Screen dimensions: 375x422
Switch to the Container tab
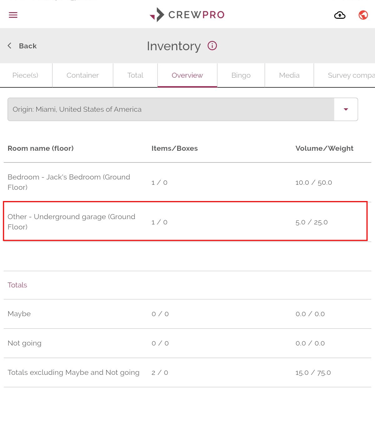(83, 75)
